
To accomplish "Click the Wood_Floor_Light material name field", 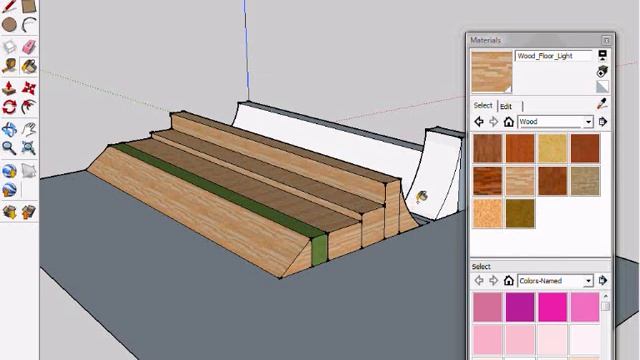I will click(x=553, y=56).
